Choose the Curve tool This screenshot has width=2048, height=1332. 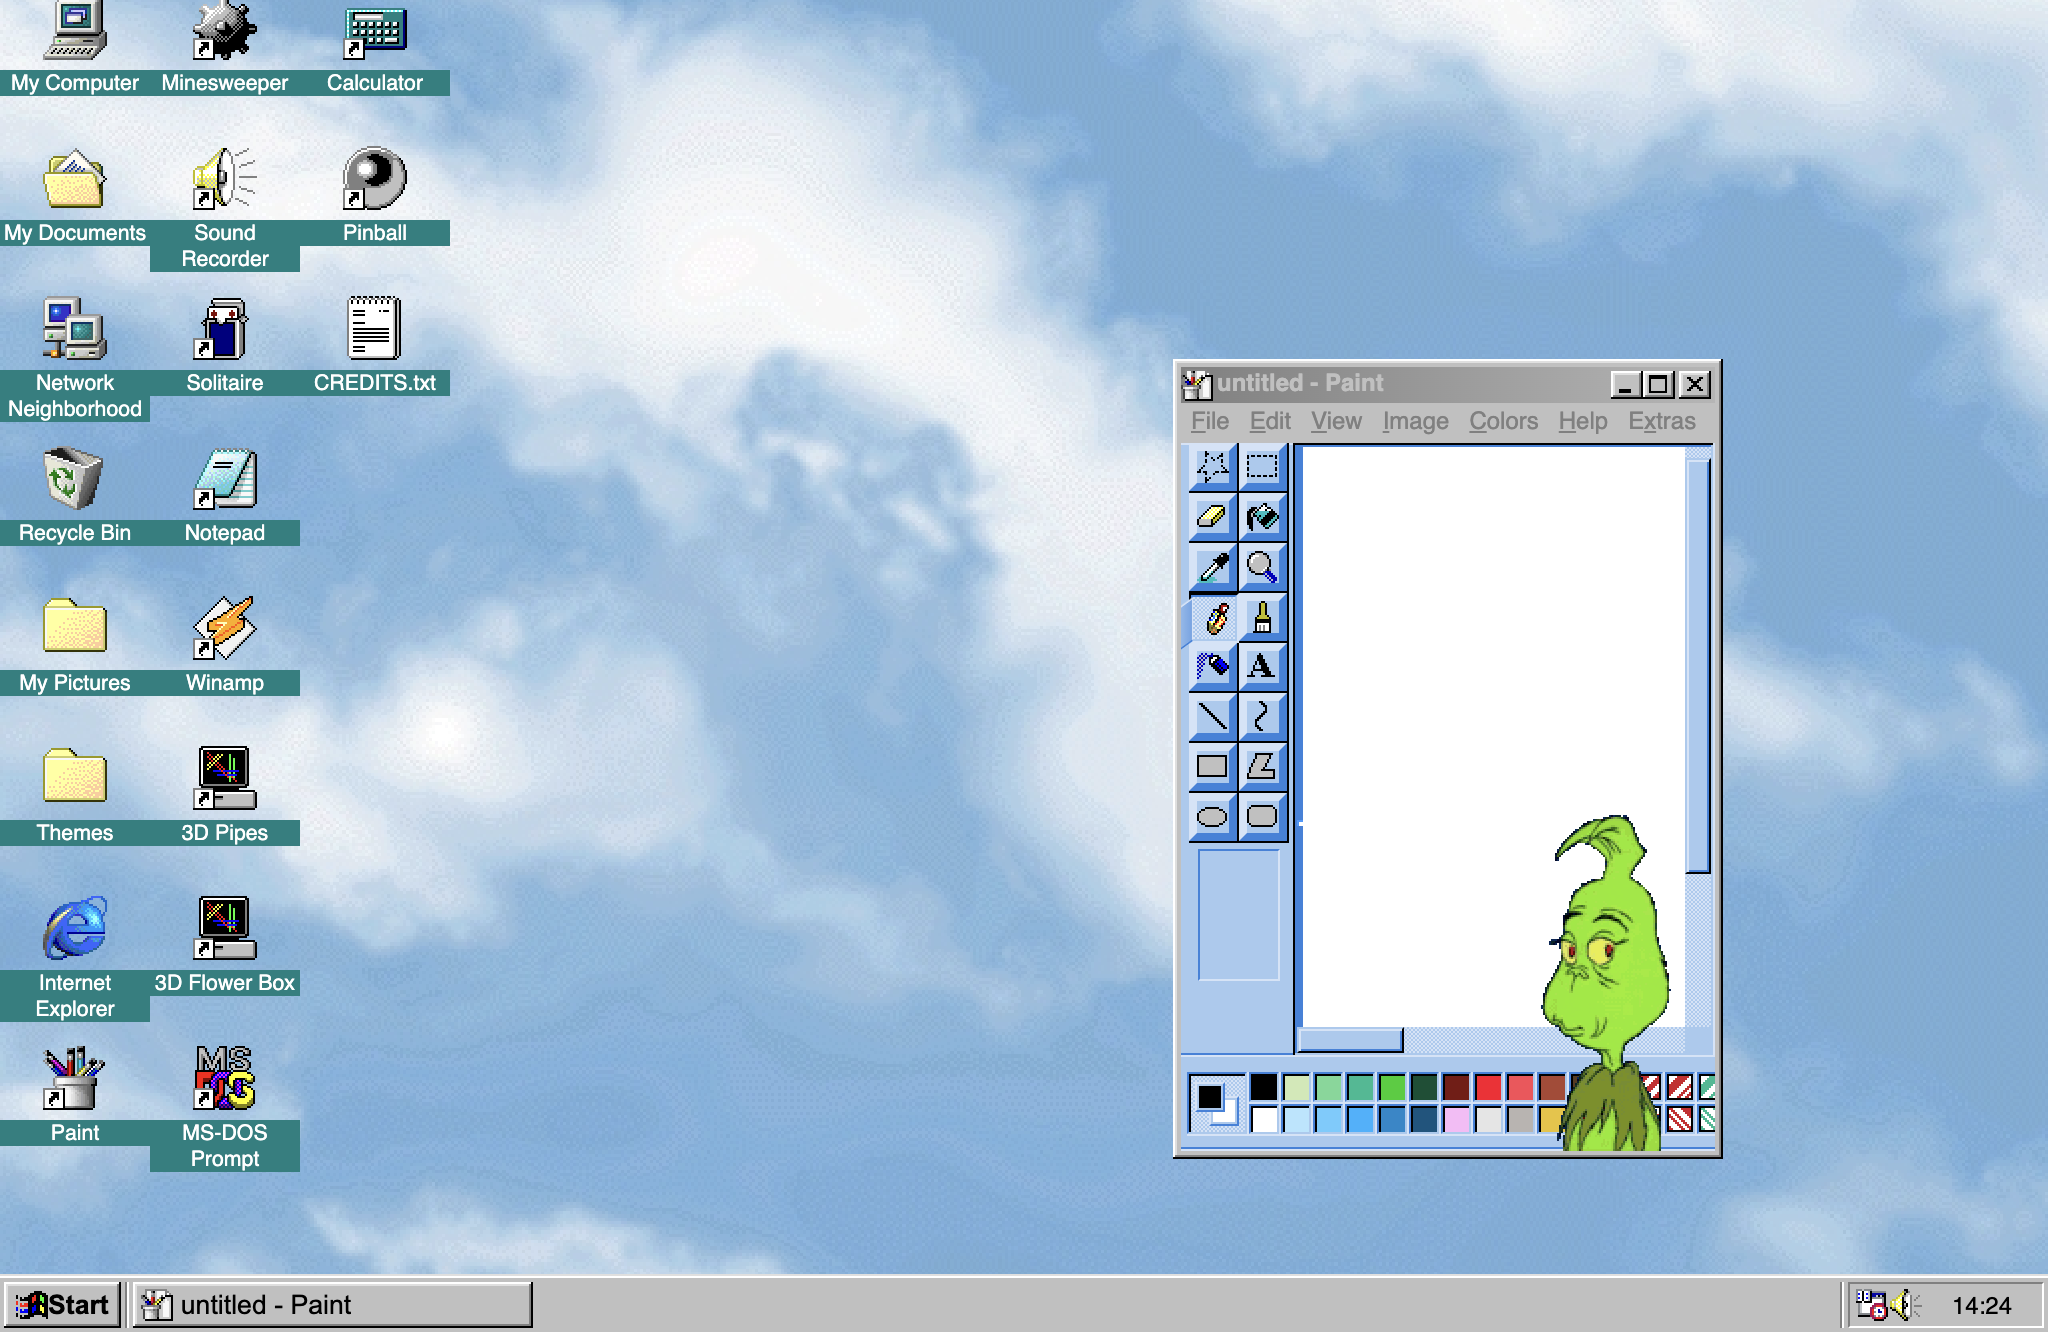[x=1262, y=717]
